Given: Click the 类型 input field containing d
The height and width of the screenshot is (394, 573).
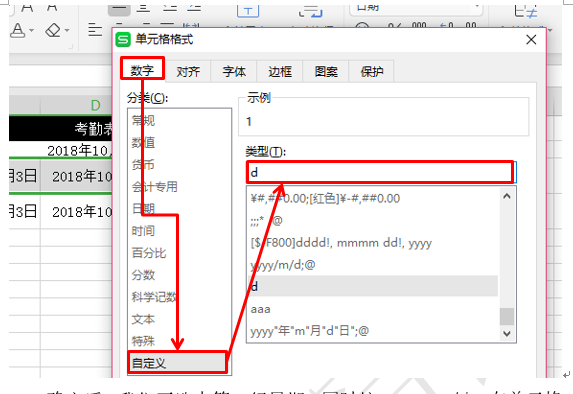Looking at the screenshot, I should click(x=380, y=172).
